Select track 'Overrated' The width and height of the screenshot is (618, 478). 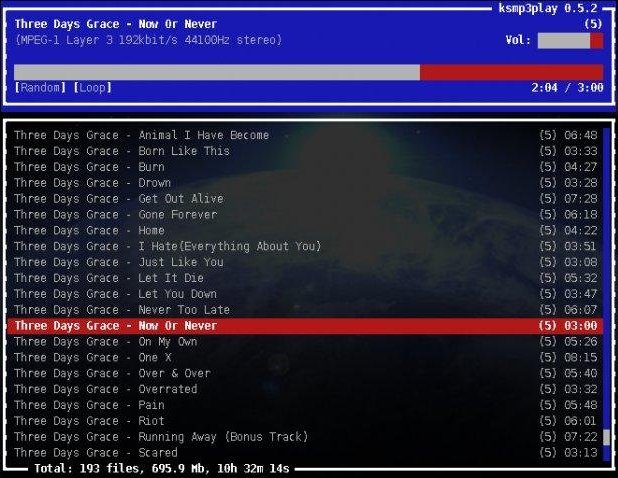305,389
